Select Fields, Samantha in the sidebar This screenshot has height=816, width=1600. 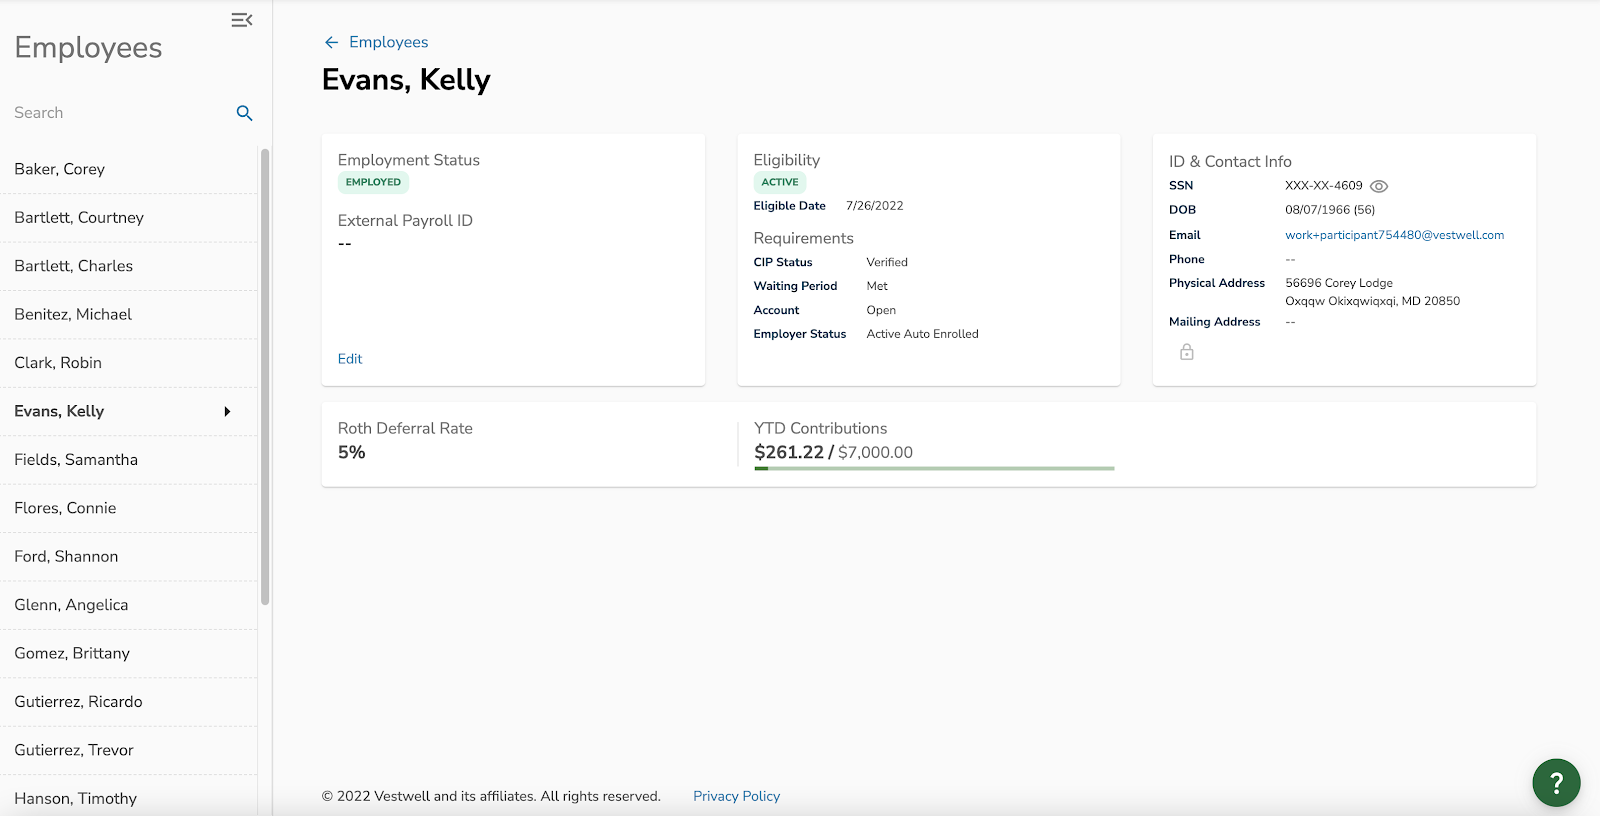(x=76, y=460)
